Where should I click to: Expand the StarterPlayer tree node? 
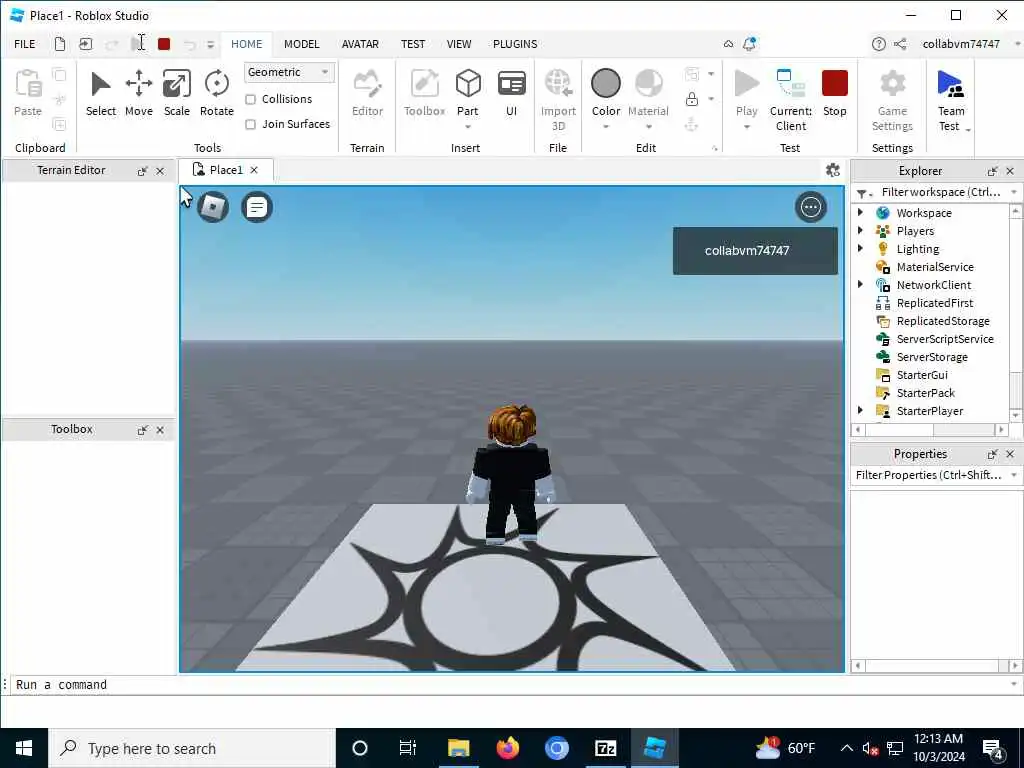860,410
